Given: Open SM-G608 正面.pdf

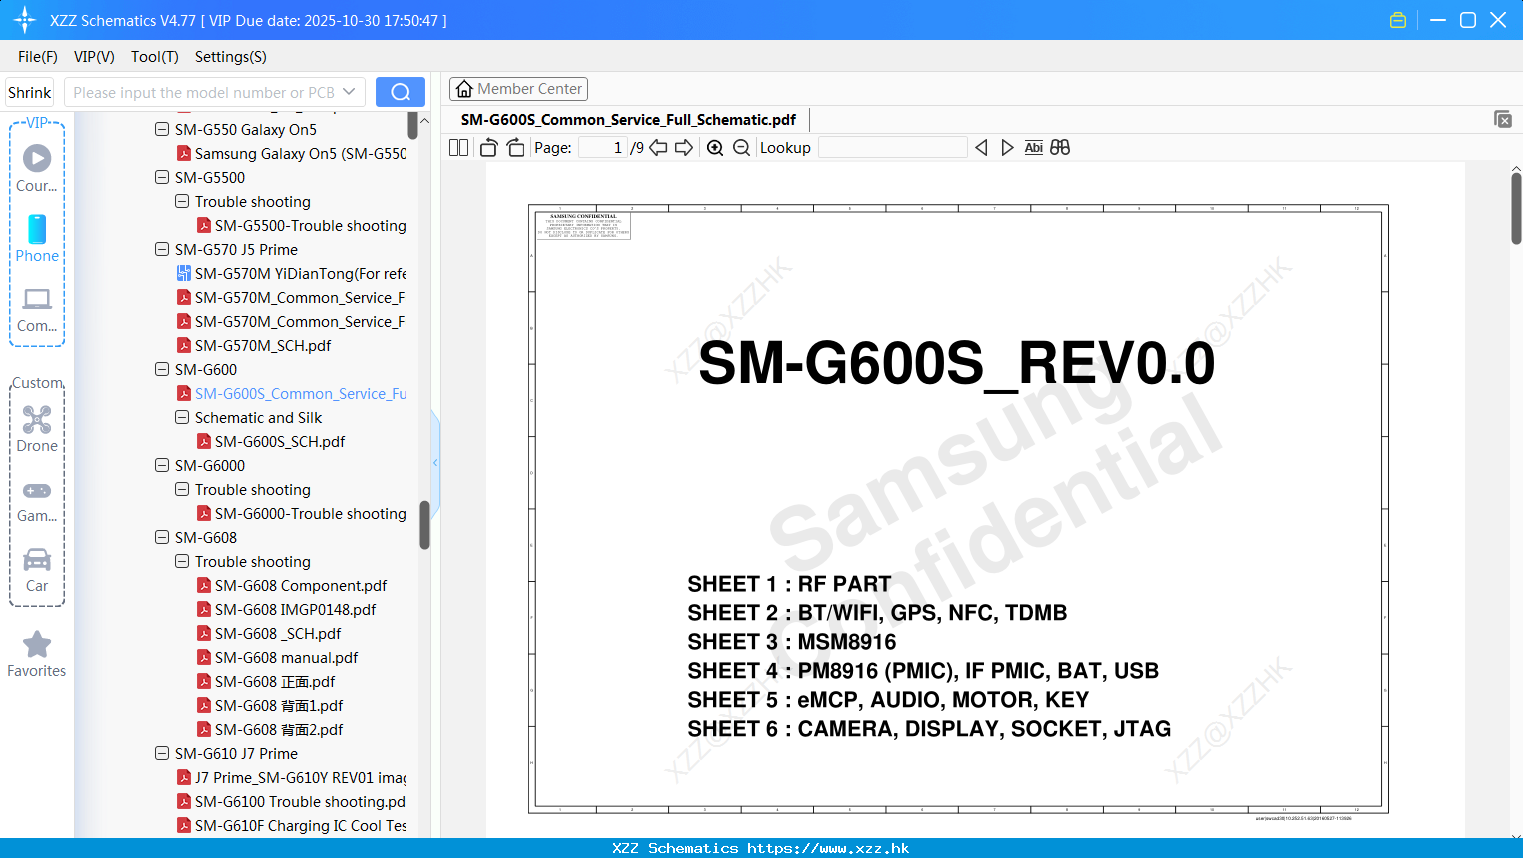Looking at the screenshot, I should coord(275,681).
